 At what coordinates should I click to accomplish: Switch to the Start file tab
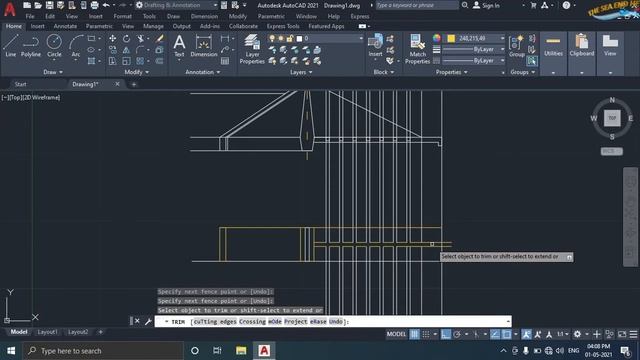[x=20, y=84]
